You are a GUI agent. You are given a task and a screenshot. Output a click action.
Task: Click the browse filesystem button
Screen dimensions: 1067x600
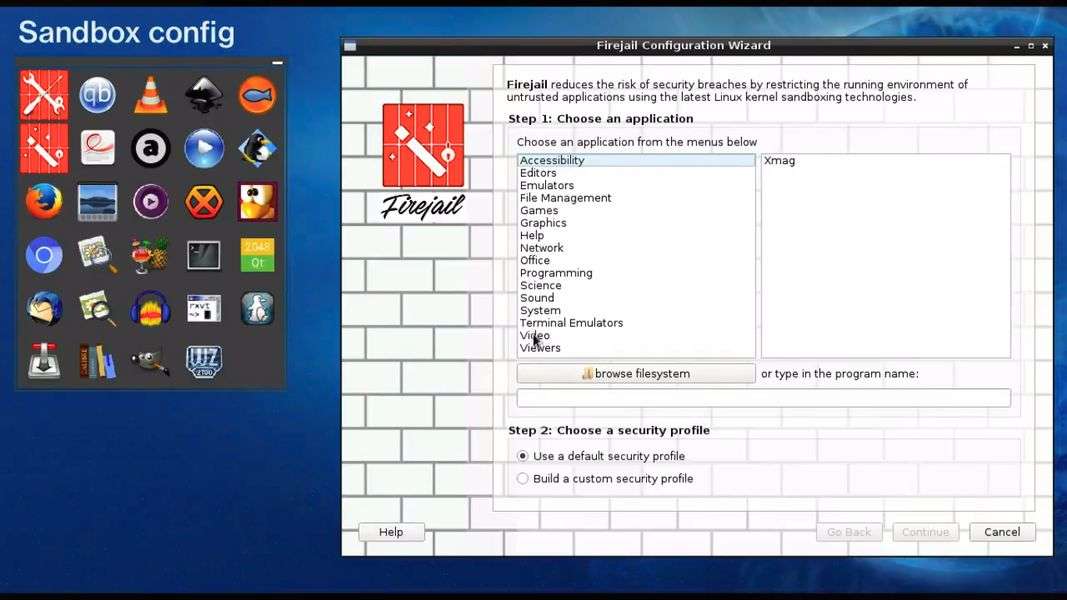636,374
